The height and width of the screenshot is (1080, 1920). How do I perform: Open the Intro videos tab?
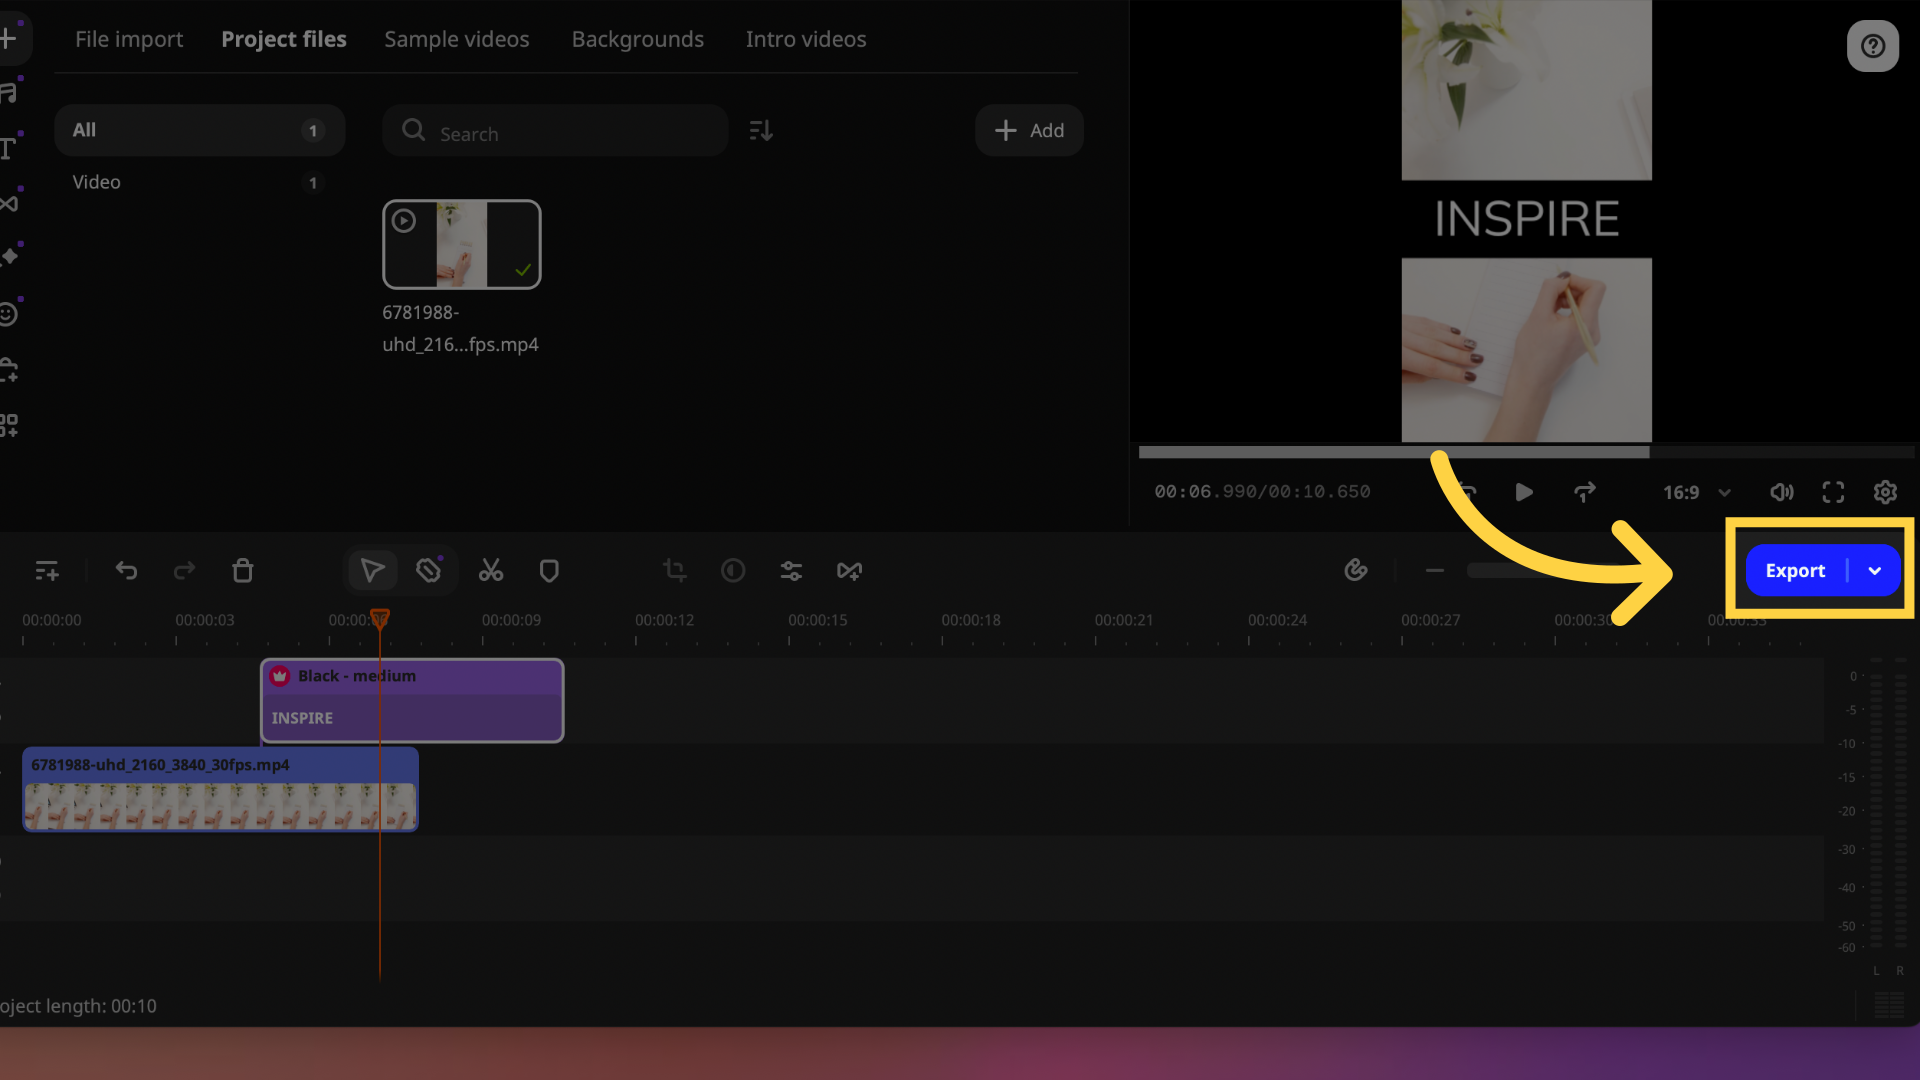(806, 39)
